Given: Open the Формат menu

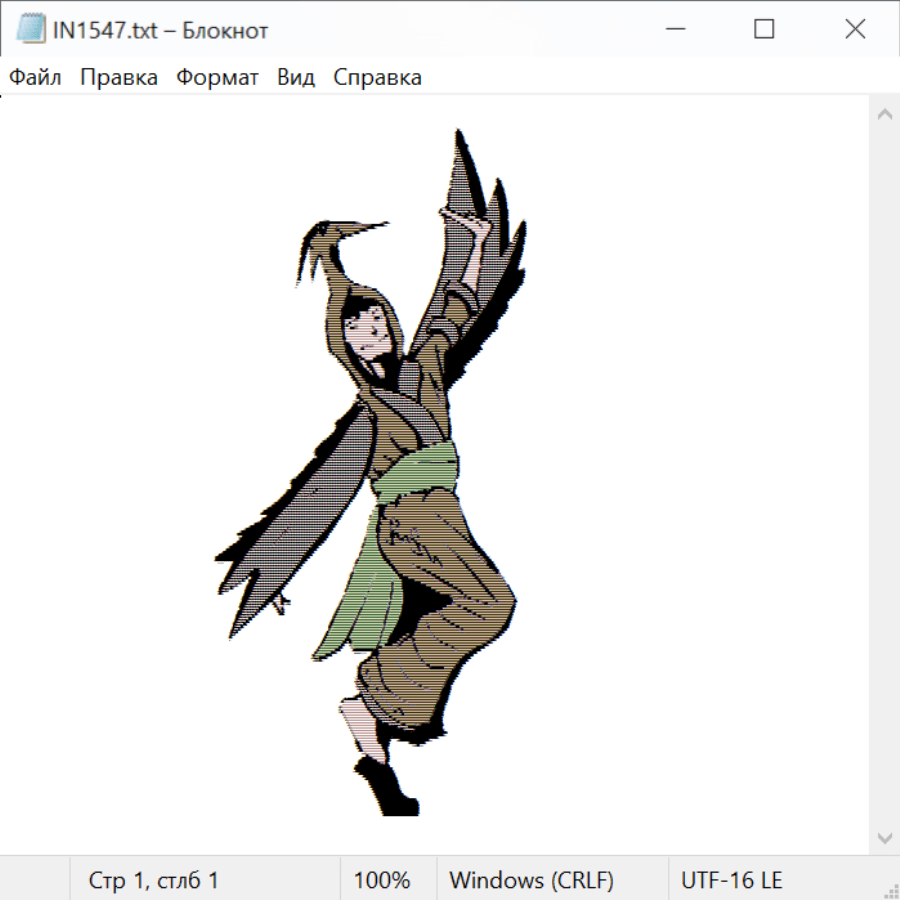Looking at the screenshot, I should (x=217, y=78).
